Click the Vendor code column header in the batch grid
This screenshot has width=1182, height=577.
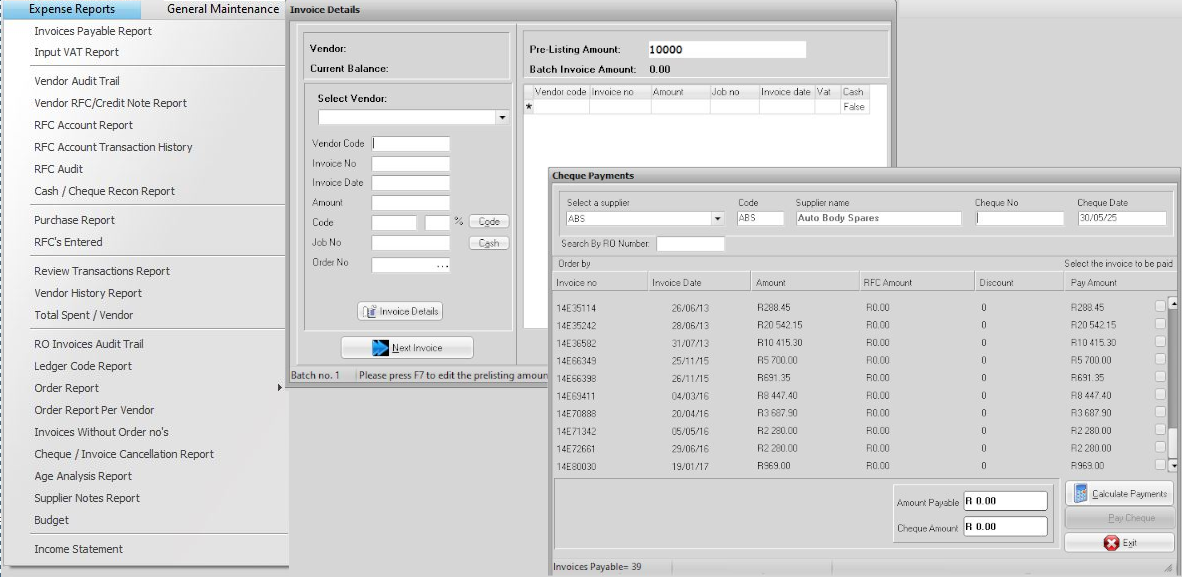pos(561,92)
